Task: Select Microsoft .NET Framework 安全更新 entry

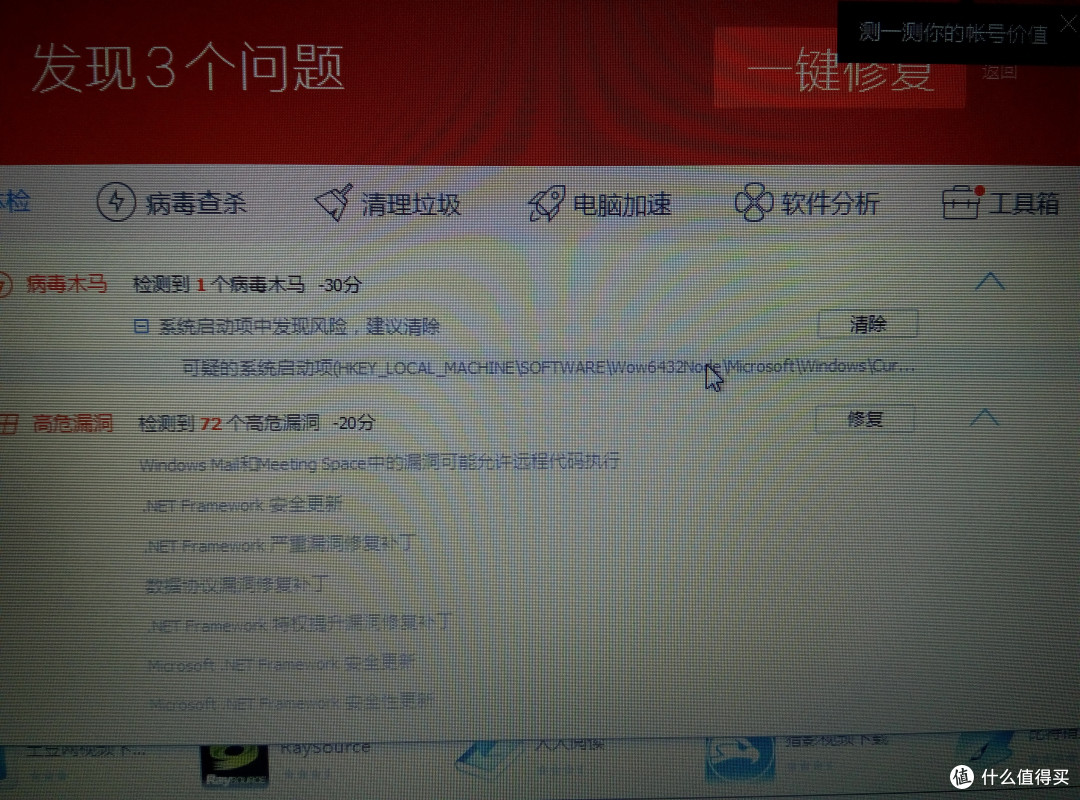Action: [x=281, y=664]
